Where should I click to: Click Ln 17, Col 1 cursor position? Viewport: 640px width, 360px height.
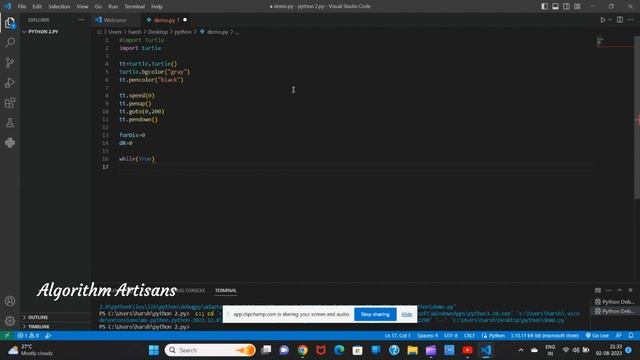pos(397,336)
